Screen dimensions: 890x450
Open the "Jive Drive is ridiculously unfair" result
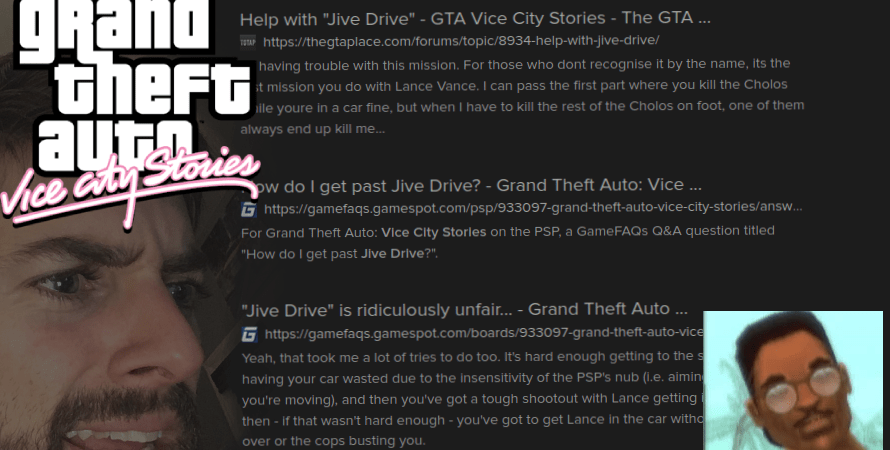(x=464, y=310)
